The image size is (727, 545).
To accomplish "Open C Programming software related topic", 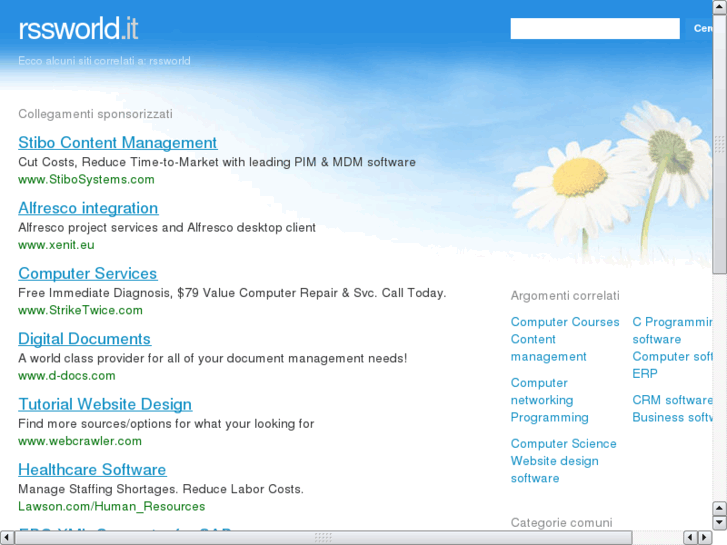I will (x=672, y=330).
